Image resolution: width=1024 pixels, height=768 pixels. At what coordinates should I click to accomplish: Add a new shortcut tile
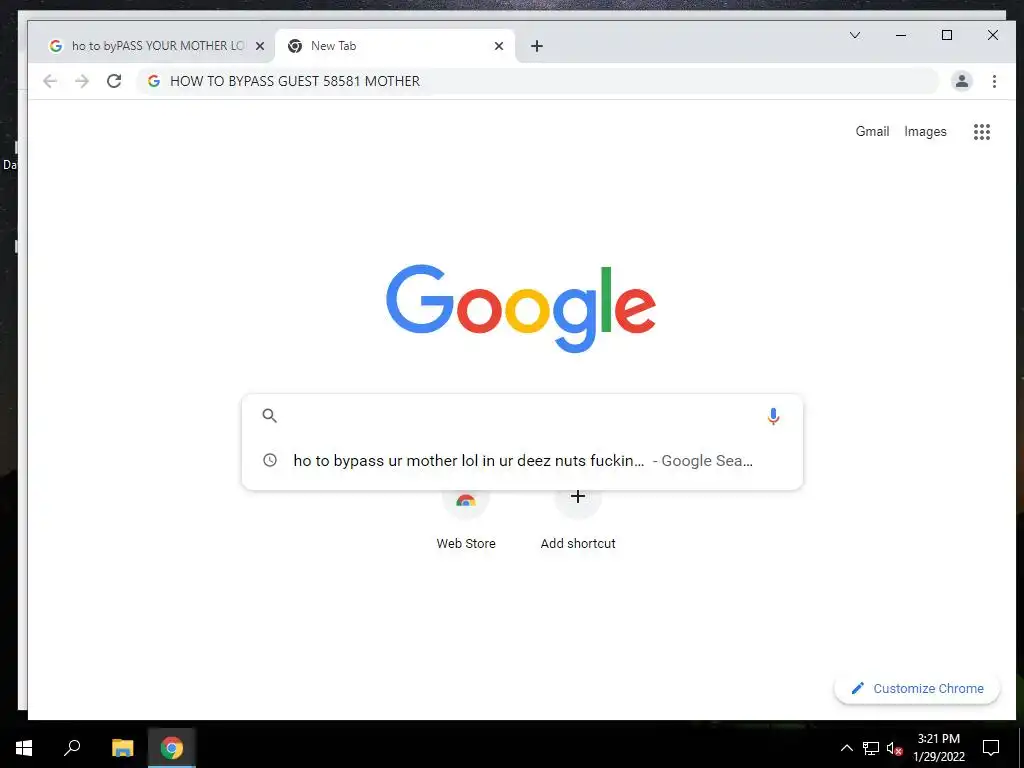point(578,519)
